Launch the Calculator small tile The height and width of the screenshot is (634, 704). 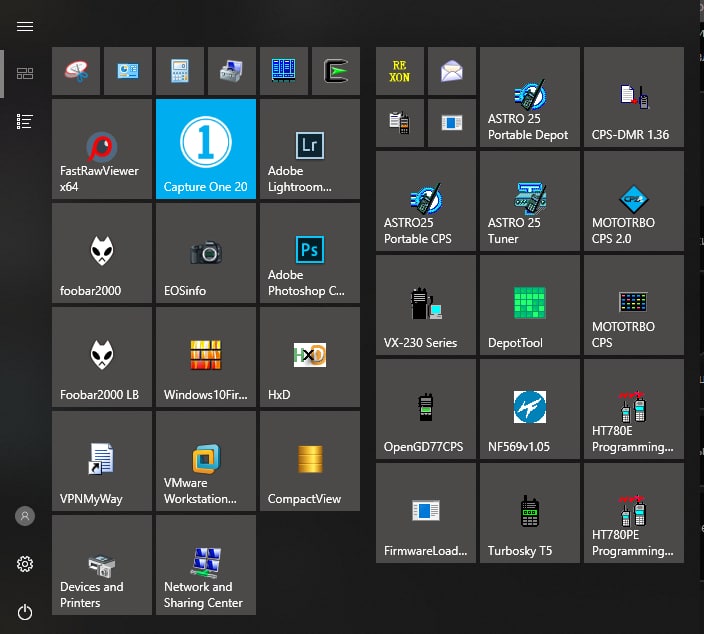tap(180, 71)
